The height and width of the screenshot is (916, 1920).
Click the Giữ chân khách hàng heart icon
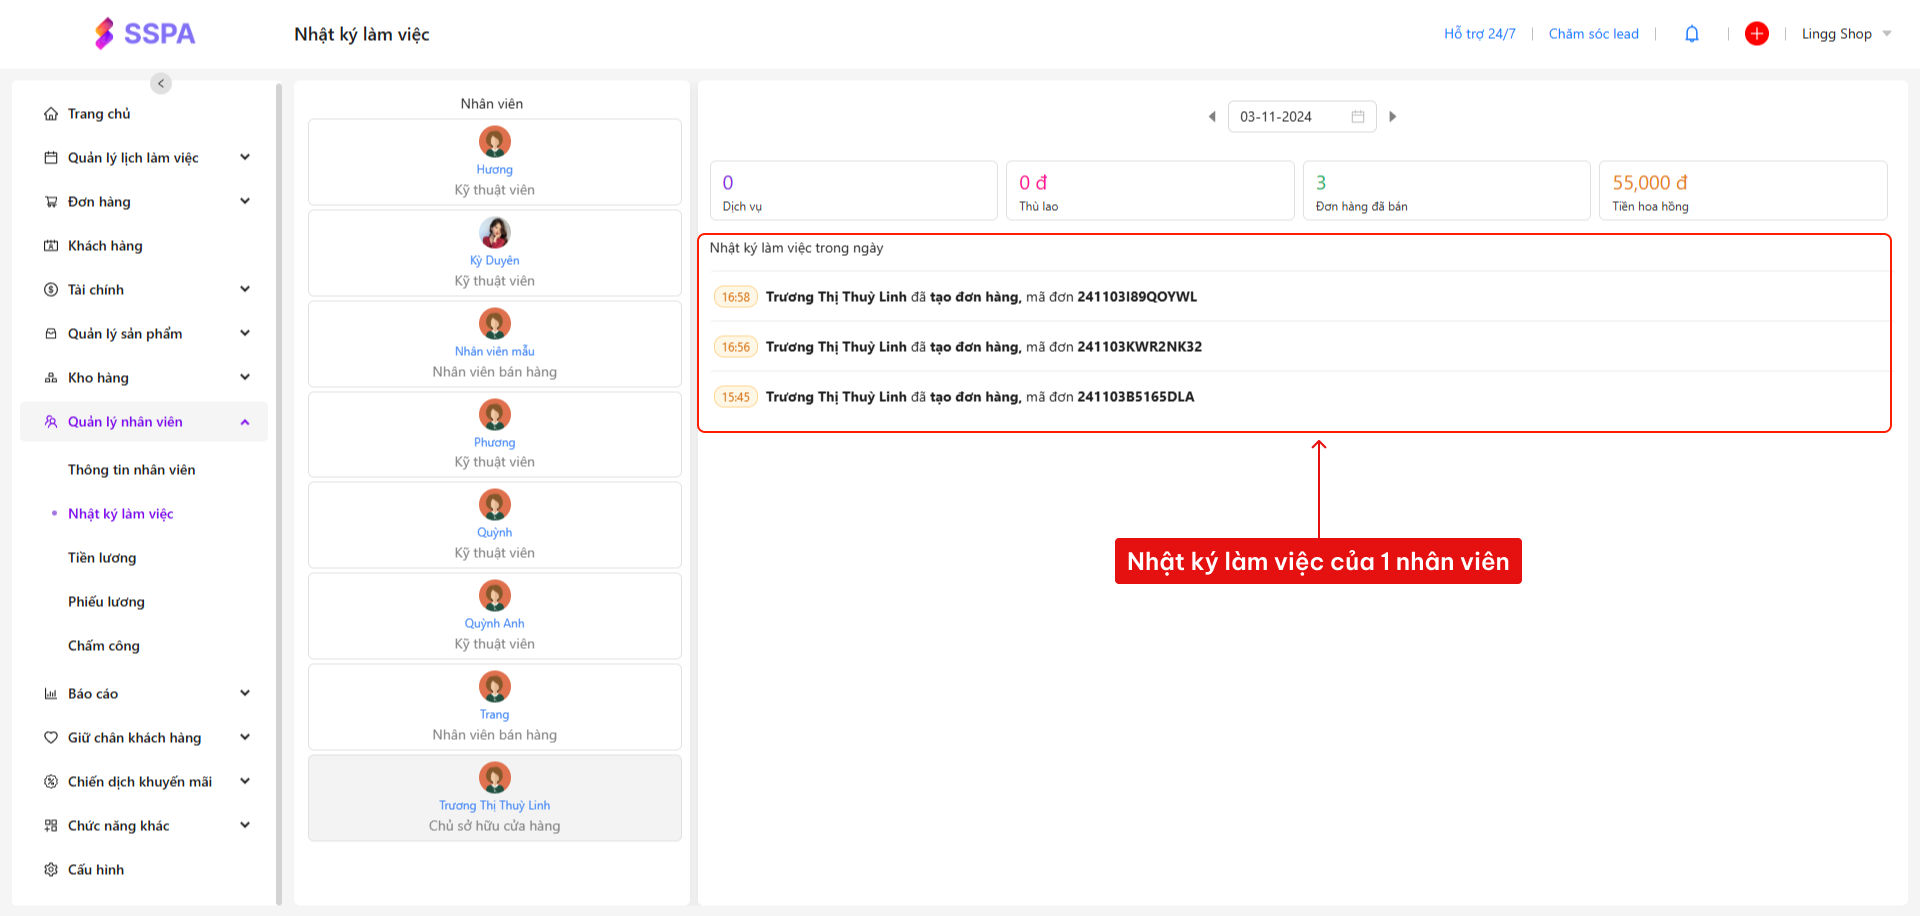(51, 738)
